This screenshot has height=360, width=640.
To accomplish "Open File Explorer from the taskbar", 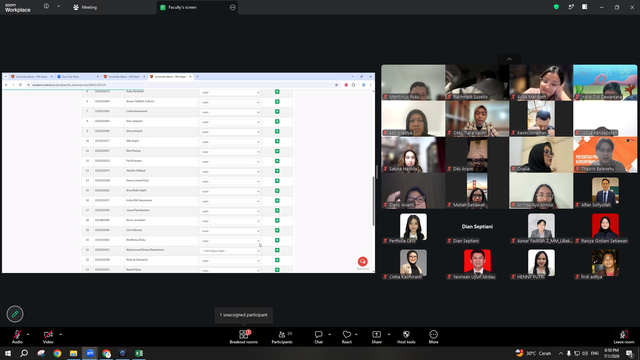I will click(x=73, y=353).
